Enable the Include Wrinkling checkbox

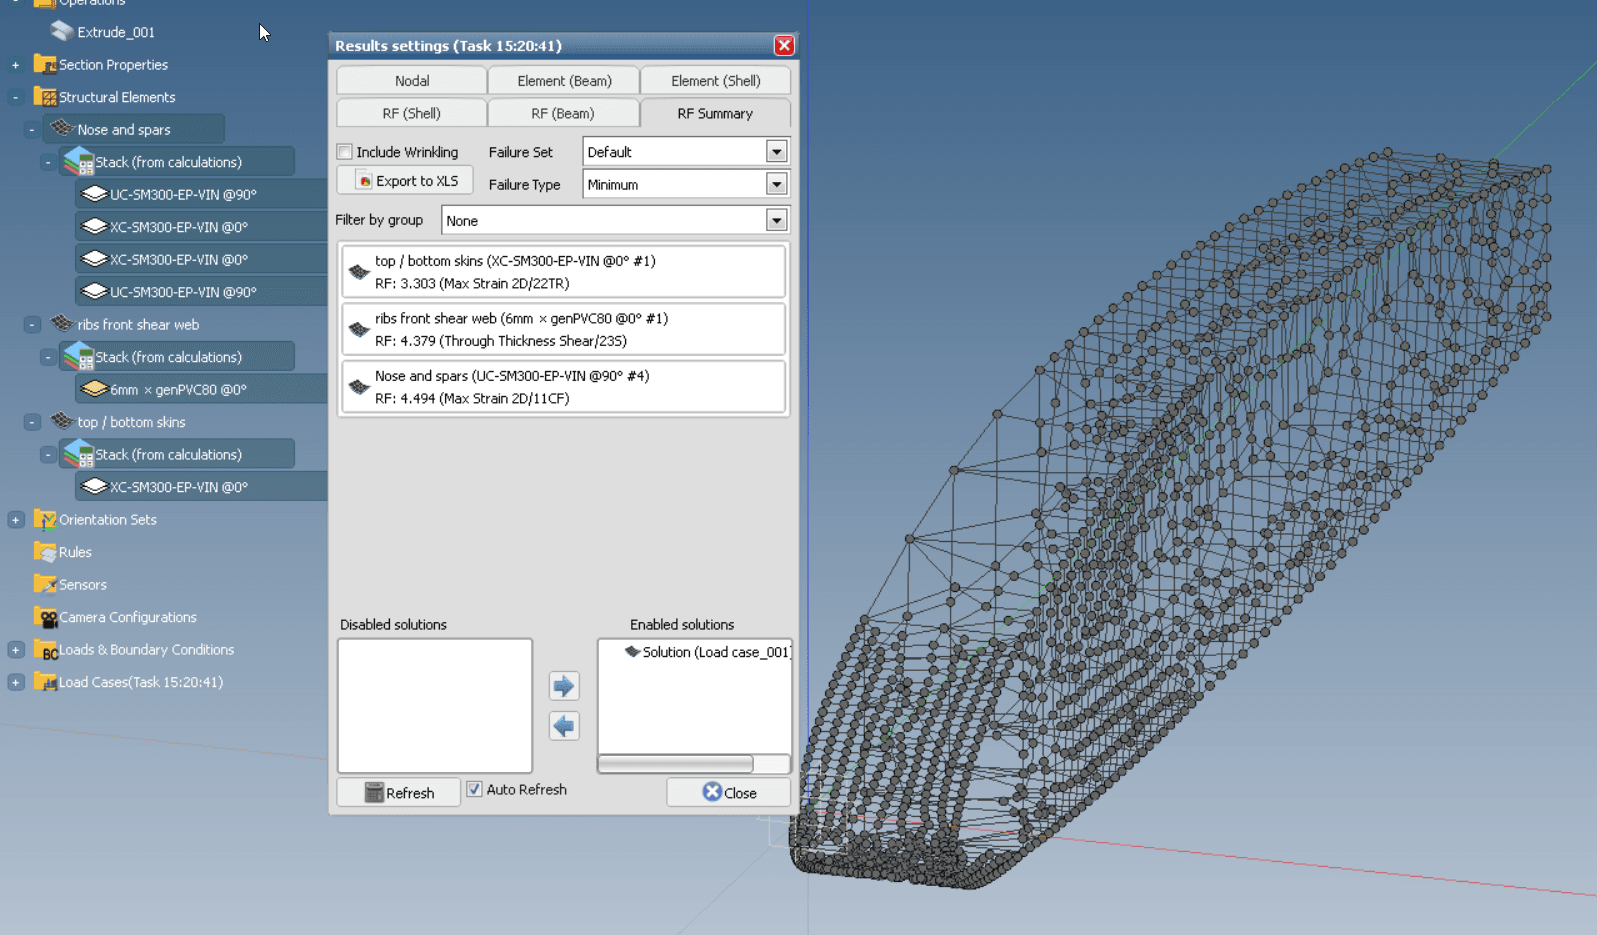[345, 152]
